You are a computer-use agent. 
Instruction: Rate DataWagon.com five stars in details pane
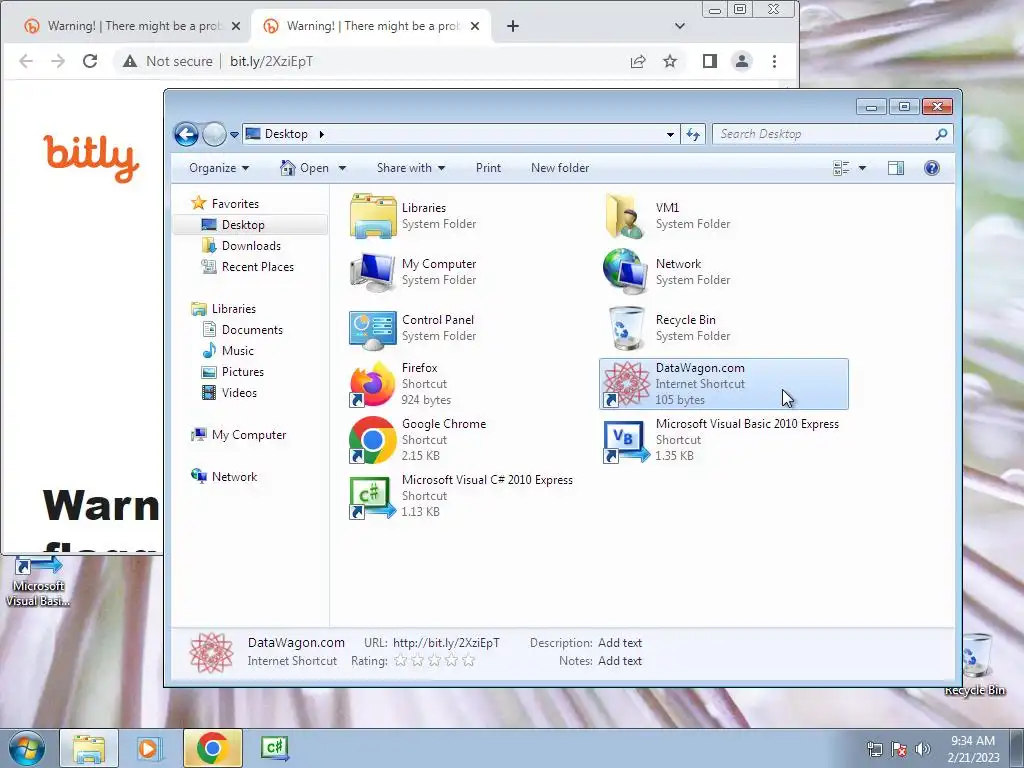[x=468, y=661]
